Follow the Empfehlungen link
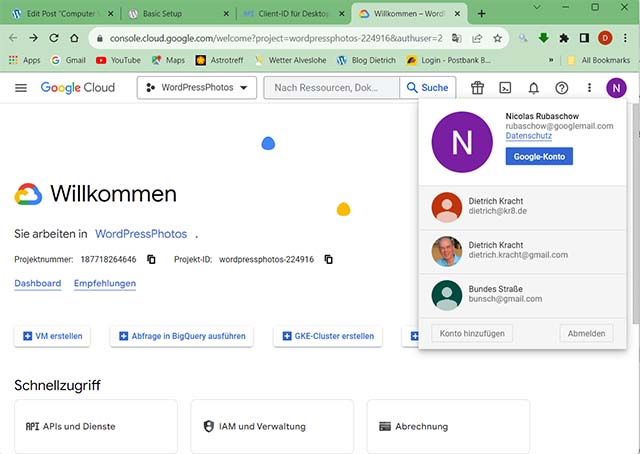The height and width of the screenshot is (454, 640). (x=105, y=284)
